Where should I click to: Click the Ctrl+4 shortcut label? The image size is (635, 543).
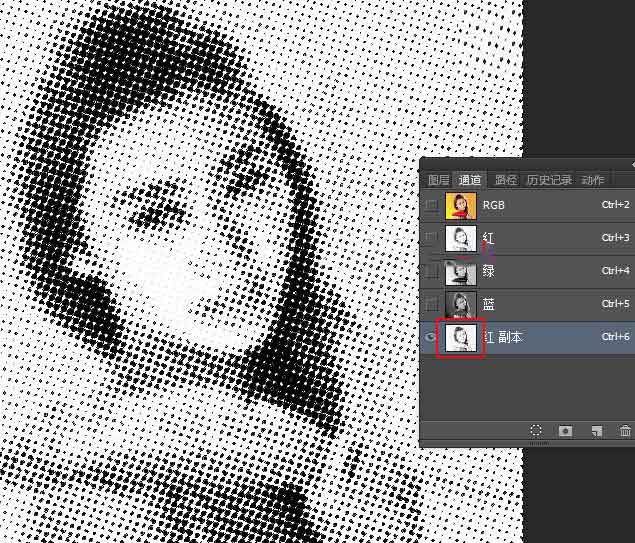click(616, 270)
